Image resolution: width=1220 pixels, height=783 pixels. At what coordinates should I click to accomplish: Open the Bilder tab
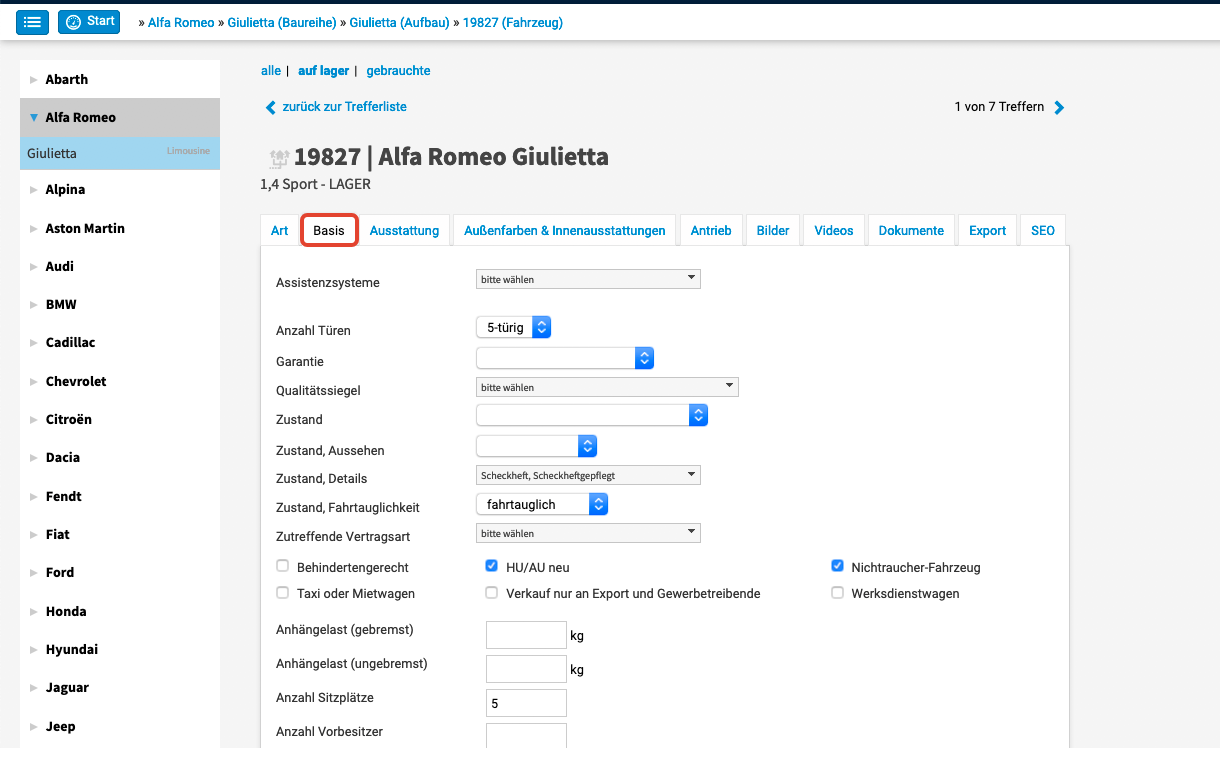(773, 230)
